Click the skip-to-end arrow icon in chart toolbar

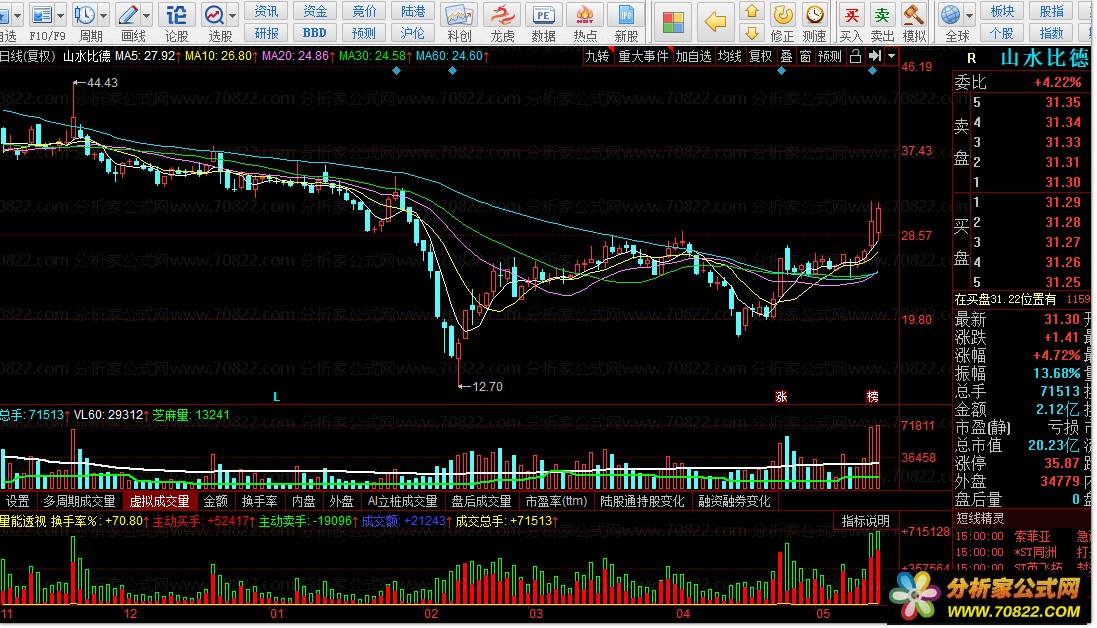[875, 56]
